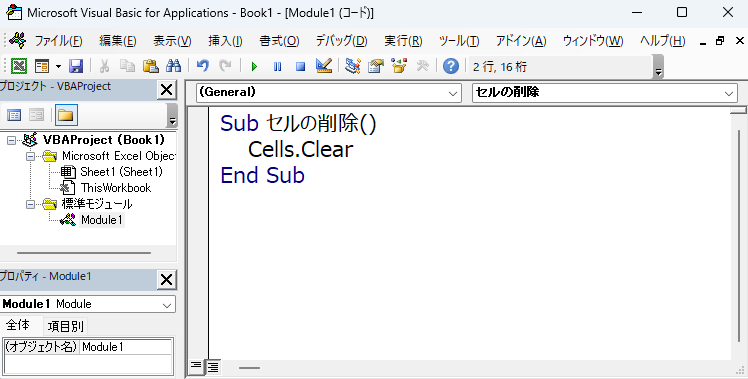
Task: Toggle folders view in project pane
Action: coord(66,115)
